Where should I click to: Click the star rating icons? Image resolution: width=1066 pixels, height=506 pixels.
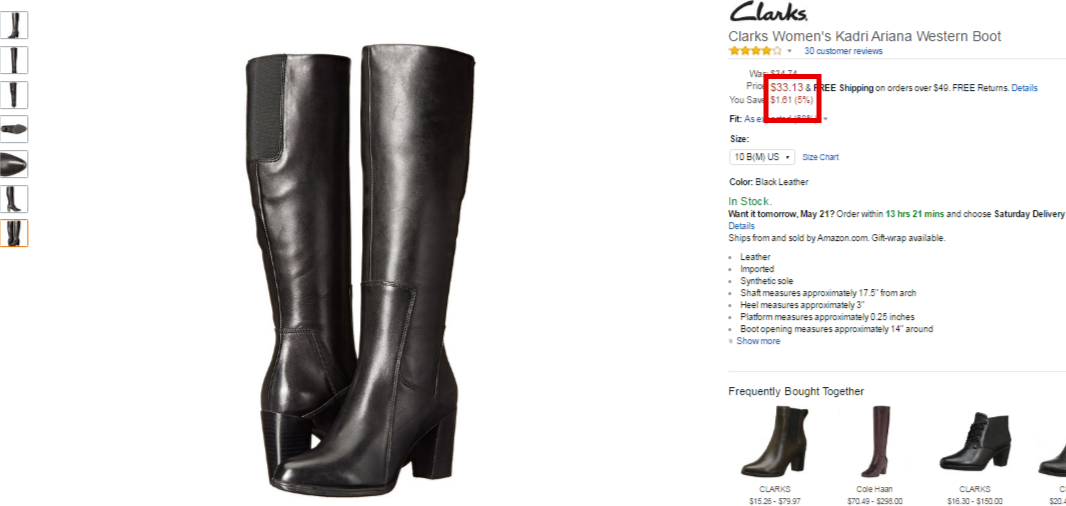pos(755,51)
